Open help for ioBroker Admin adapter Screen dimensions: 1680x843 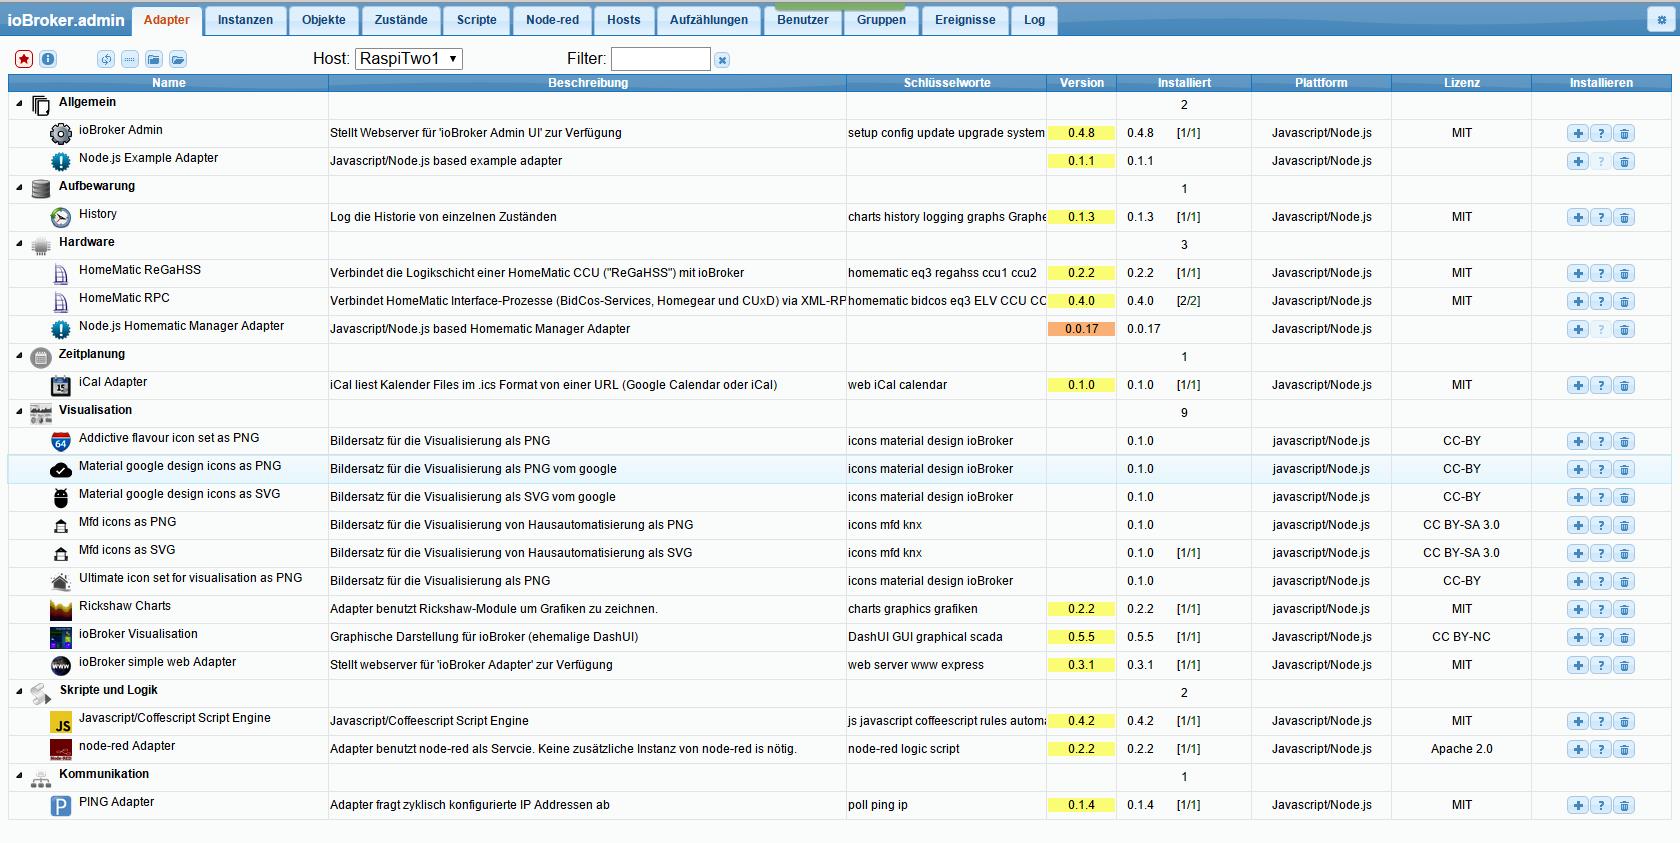pos(1601,133)
